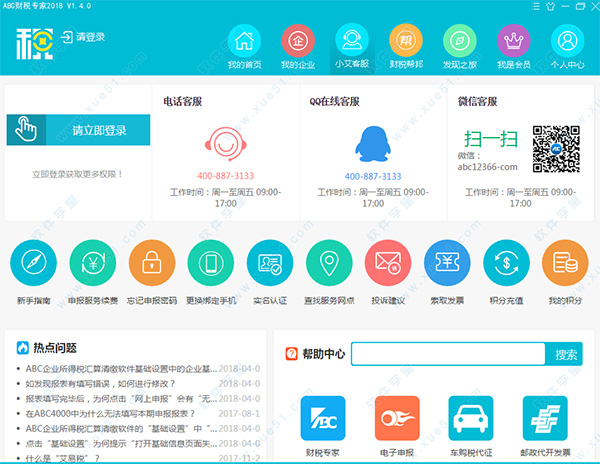600x464 pixels.
Task: Open 新手指南 guide icon
Action: point(33,263)
